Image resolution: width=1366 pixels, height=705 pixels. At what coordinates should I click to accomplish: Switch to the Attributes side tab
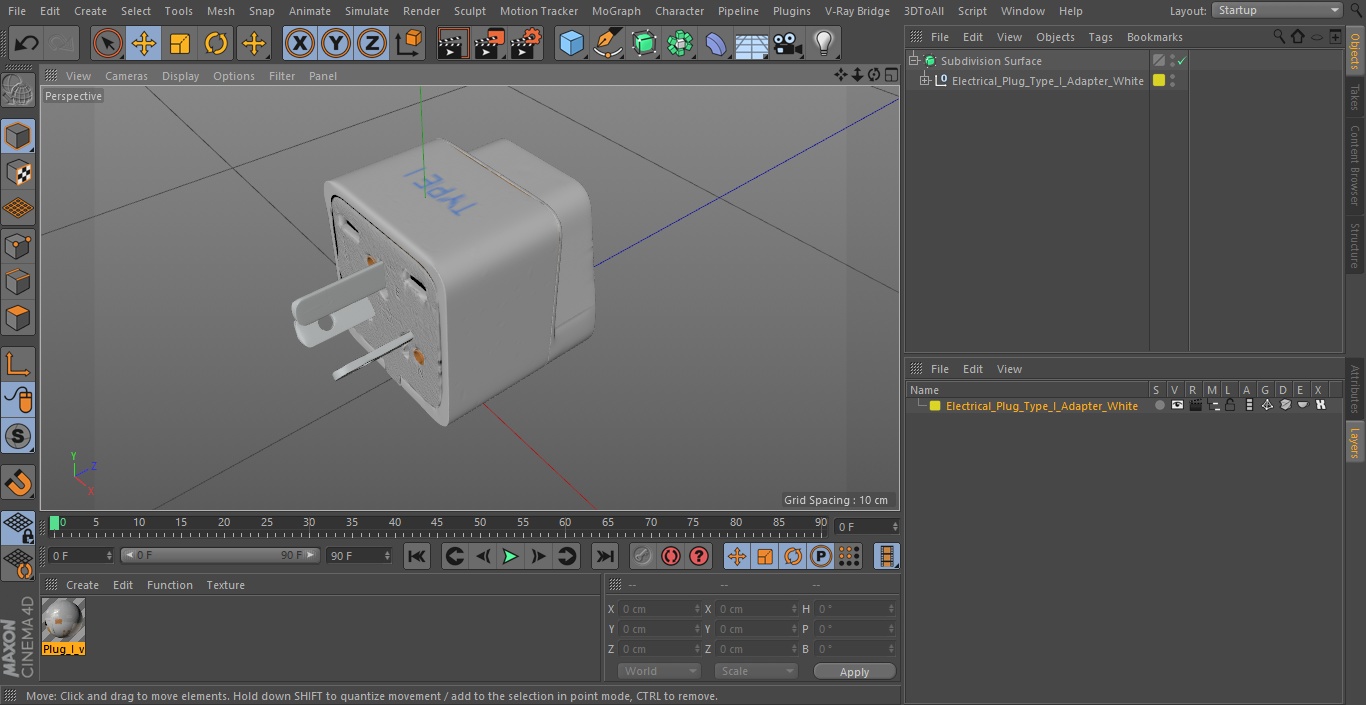coord(1355,389)
